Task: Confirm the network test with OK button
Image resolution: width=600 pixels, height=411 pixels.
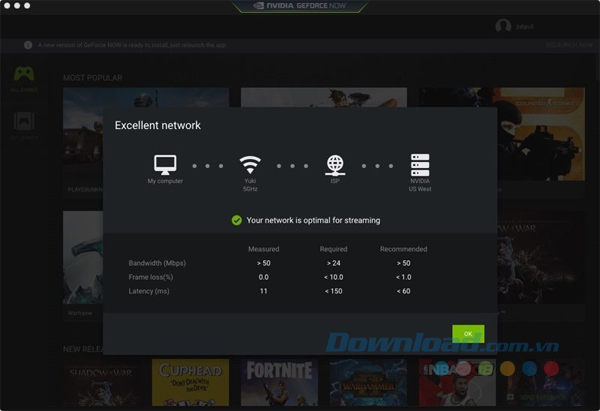Action: click(468, 334)
